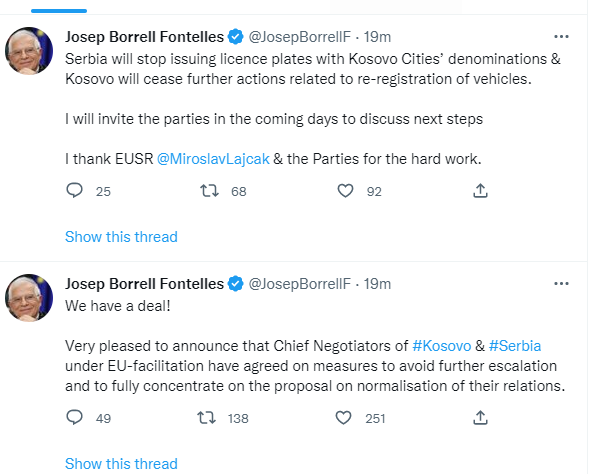Open the #Kosovo hashtag
This screenshot has width=601, height=474.
click(442, 346)
